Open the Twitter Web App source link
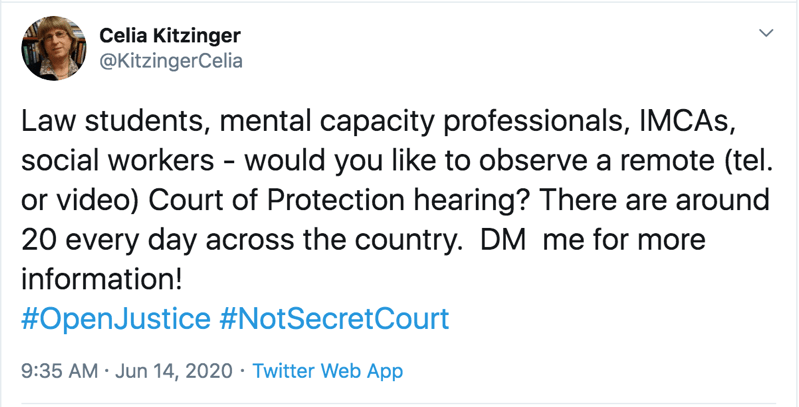The width and height of the screenshot is (799, 407). pos(328,371)
